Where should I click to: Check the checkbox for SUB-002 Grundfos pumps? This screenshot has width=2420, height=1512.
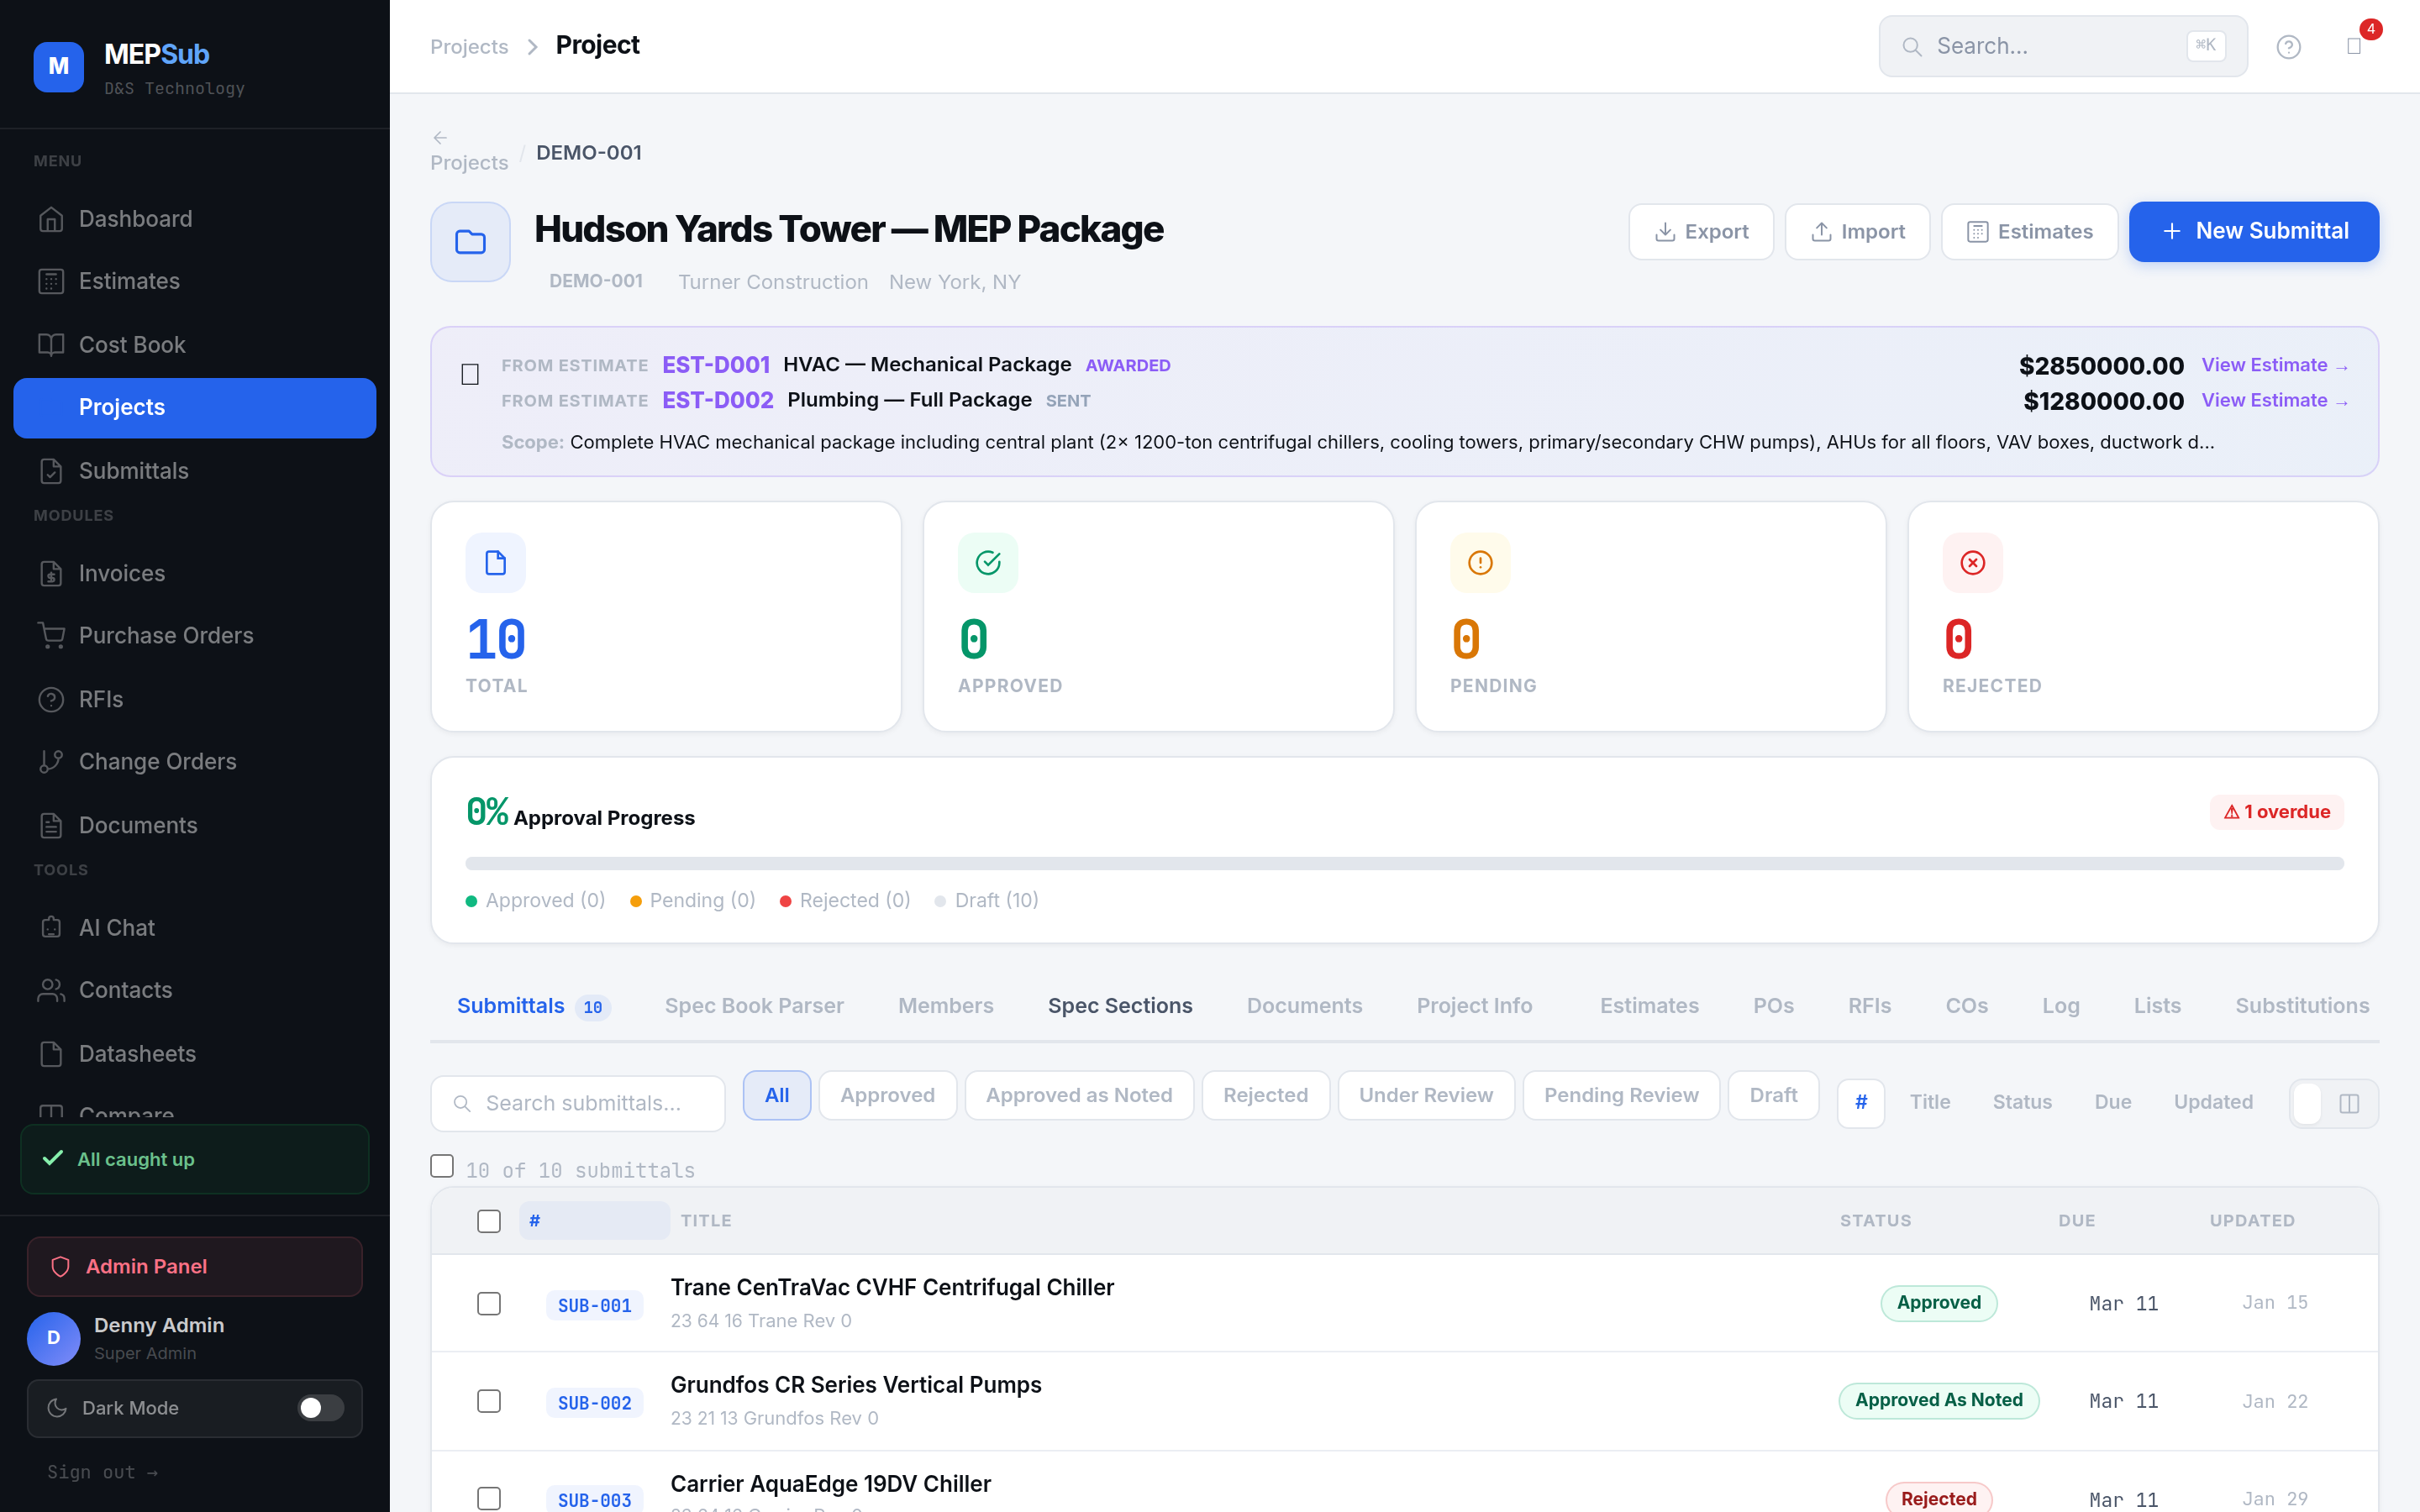[489, 1401]
